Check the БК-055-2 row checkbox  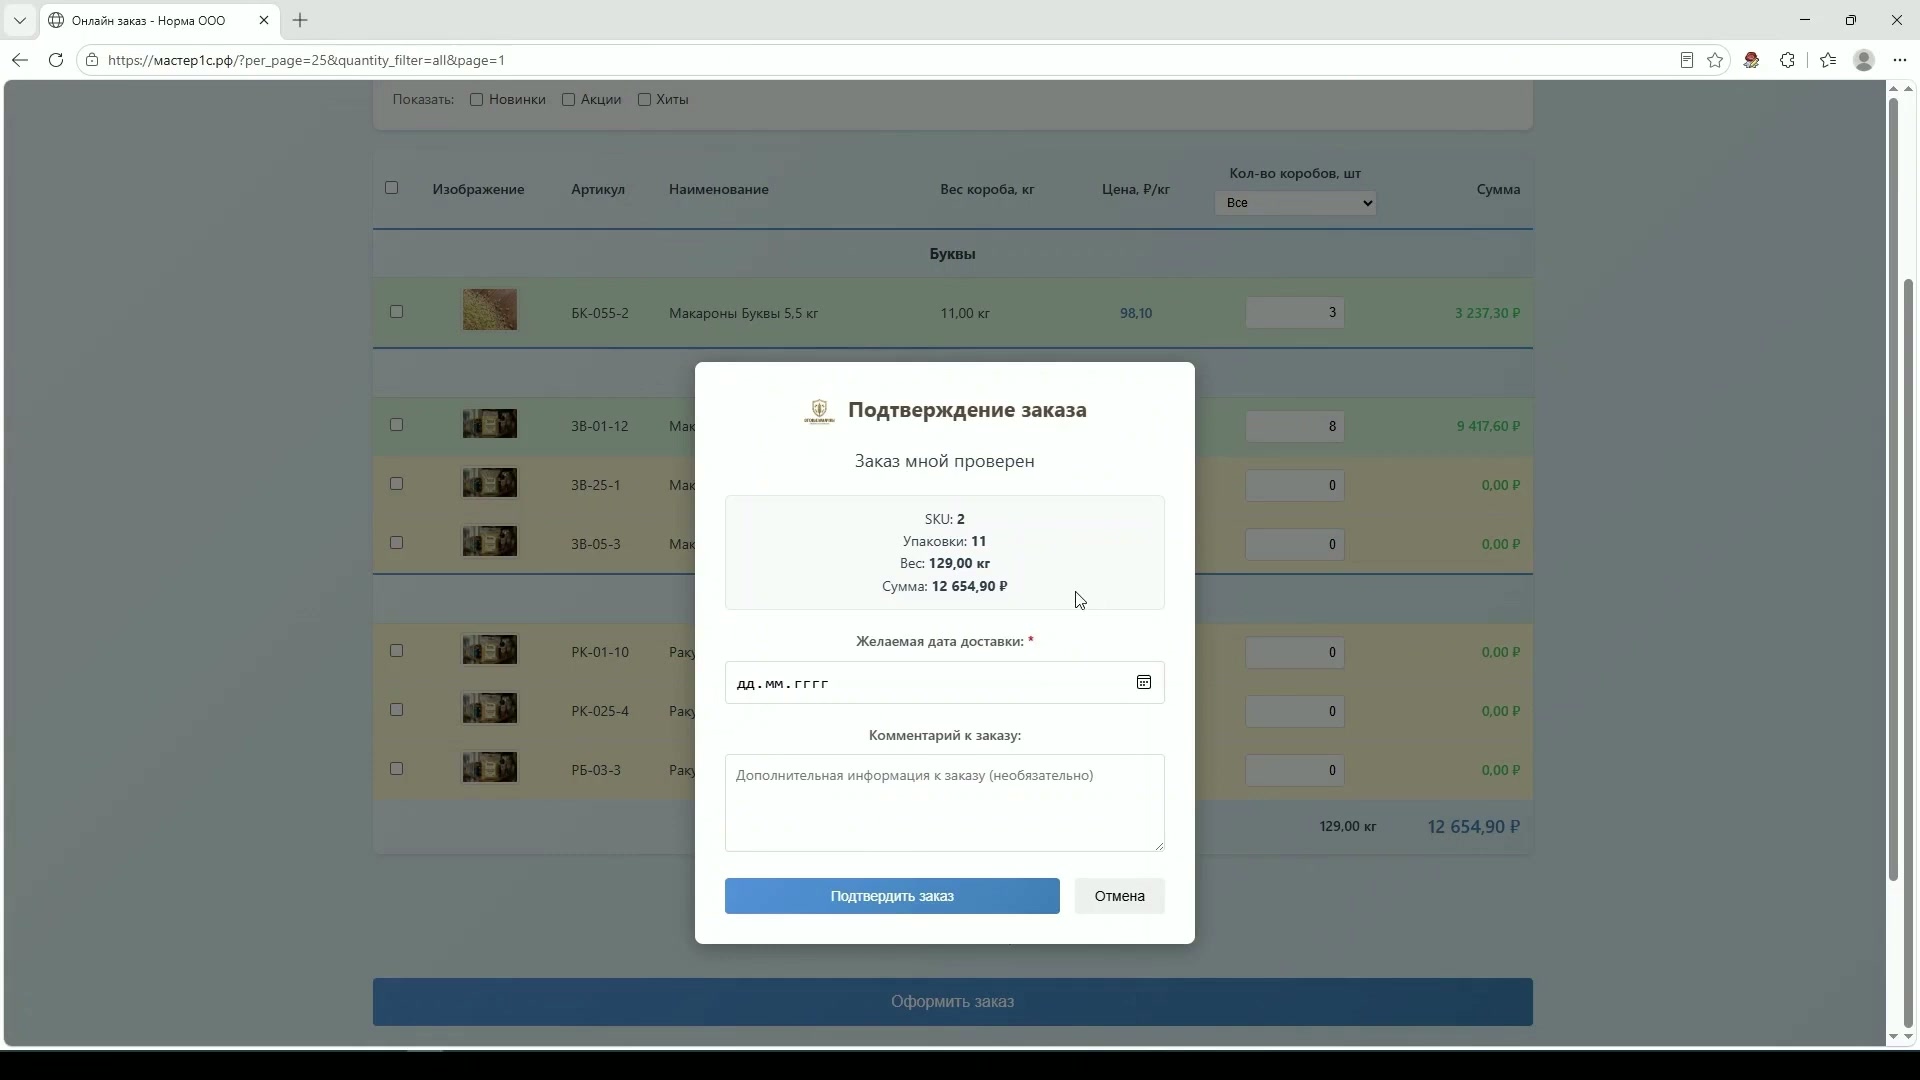396,311
